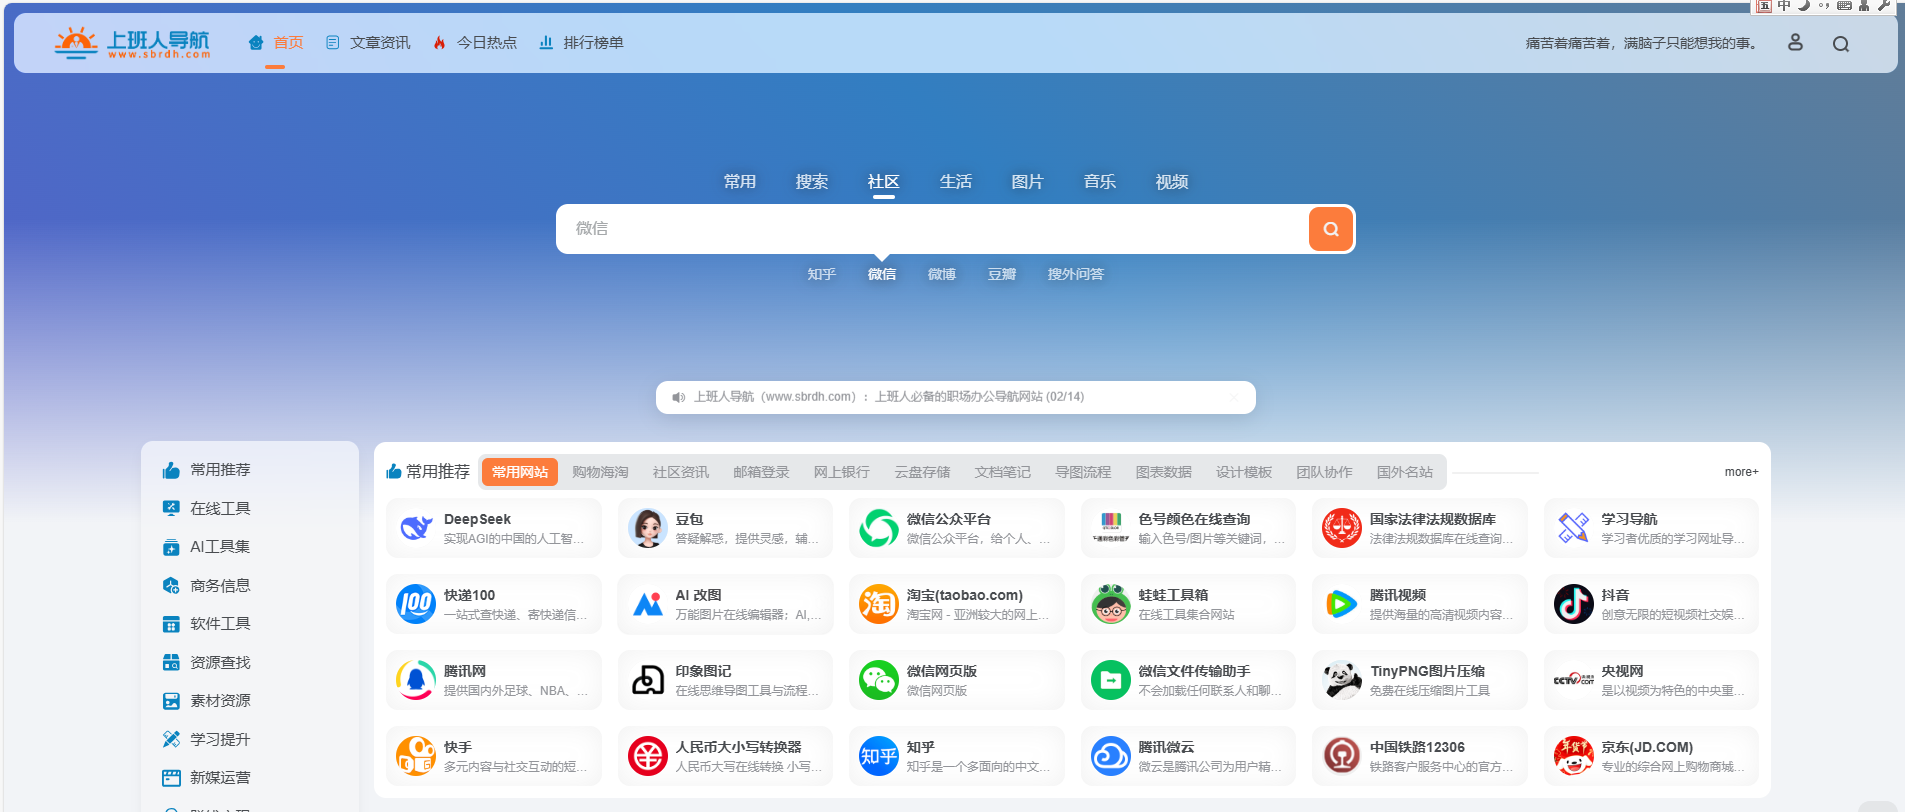Screen dimensions: 1905x812
Task: Click the 知乎 blue icon
Action: click(879, 756)
